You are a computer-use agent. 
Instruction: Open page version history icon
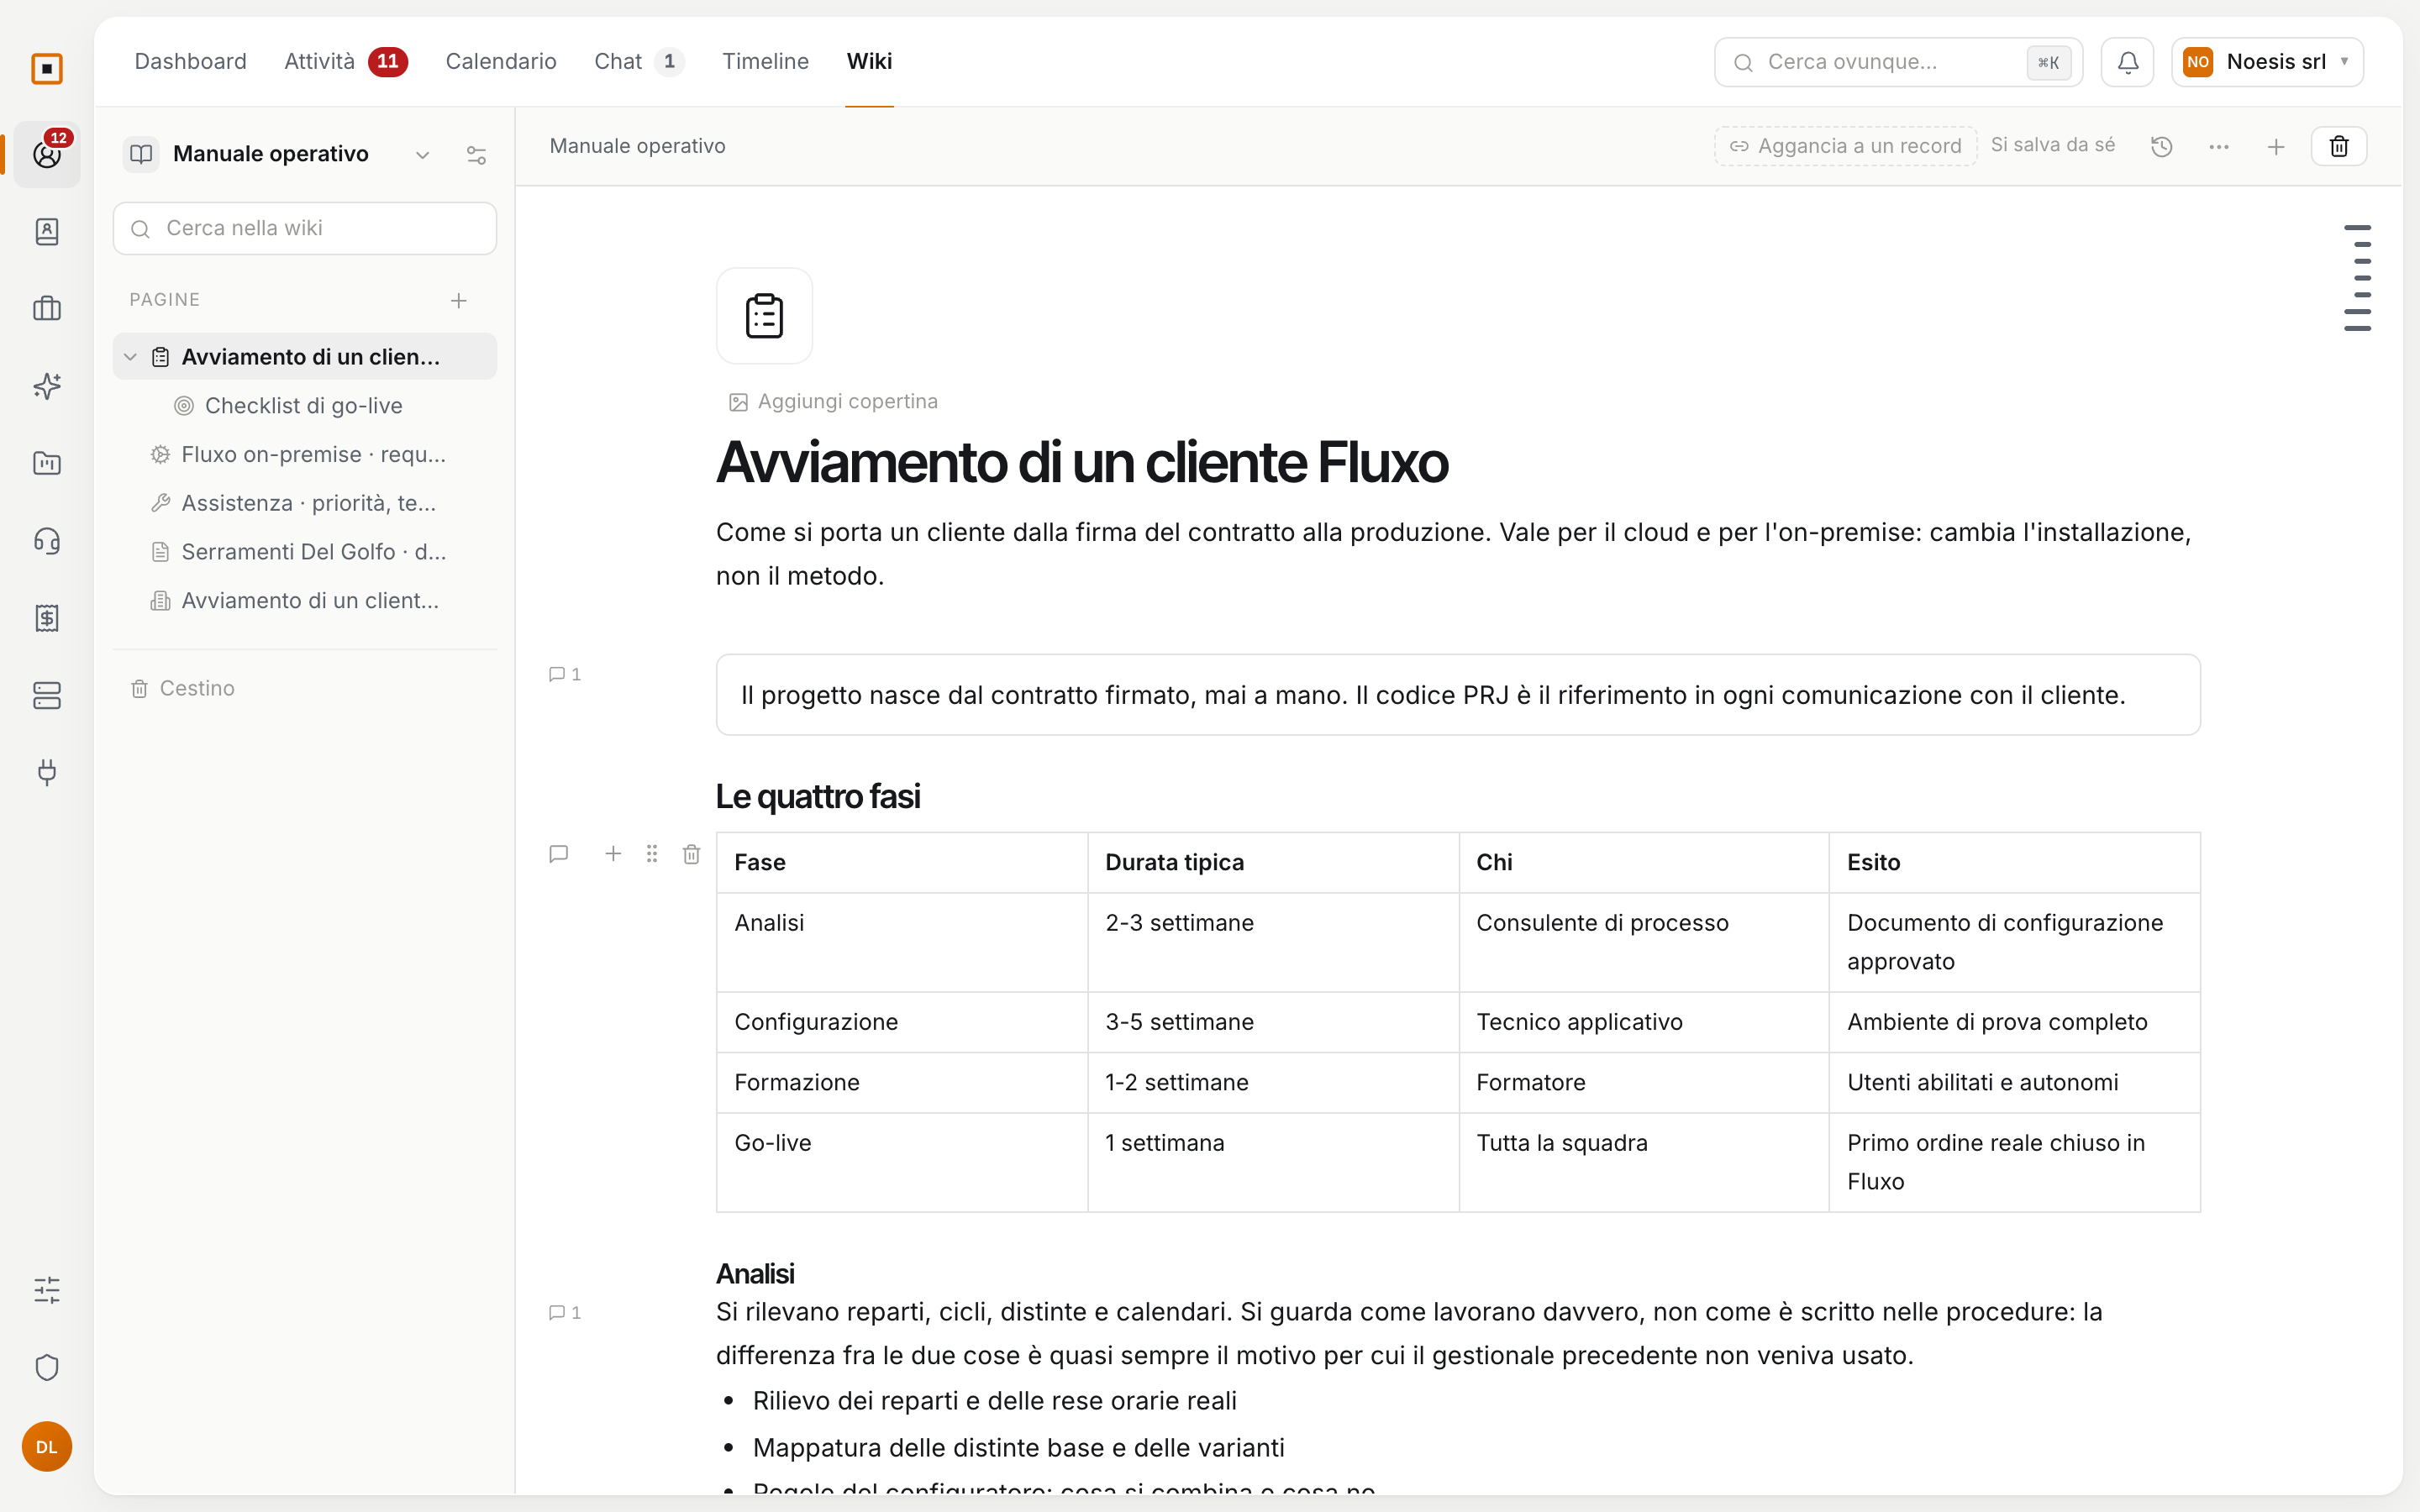2162,147
